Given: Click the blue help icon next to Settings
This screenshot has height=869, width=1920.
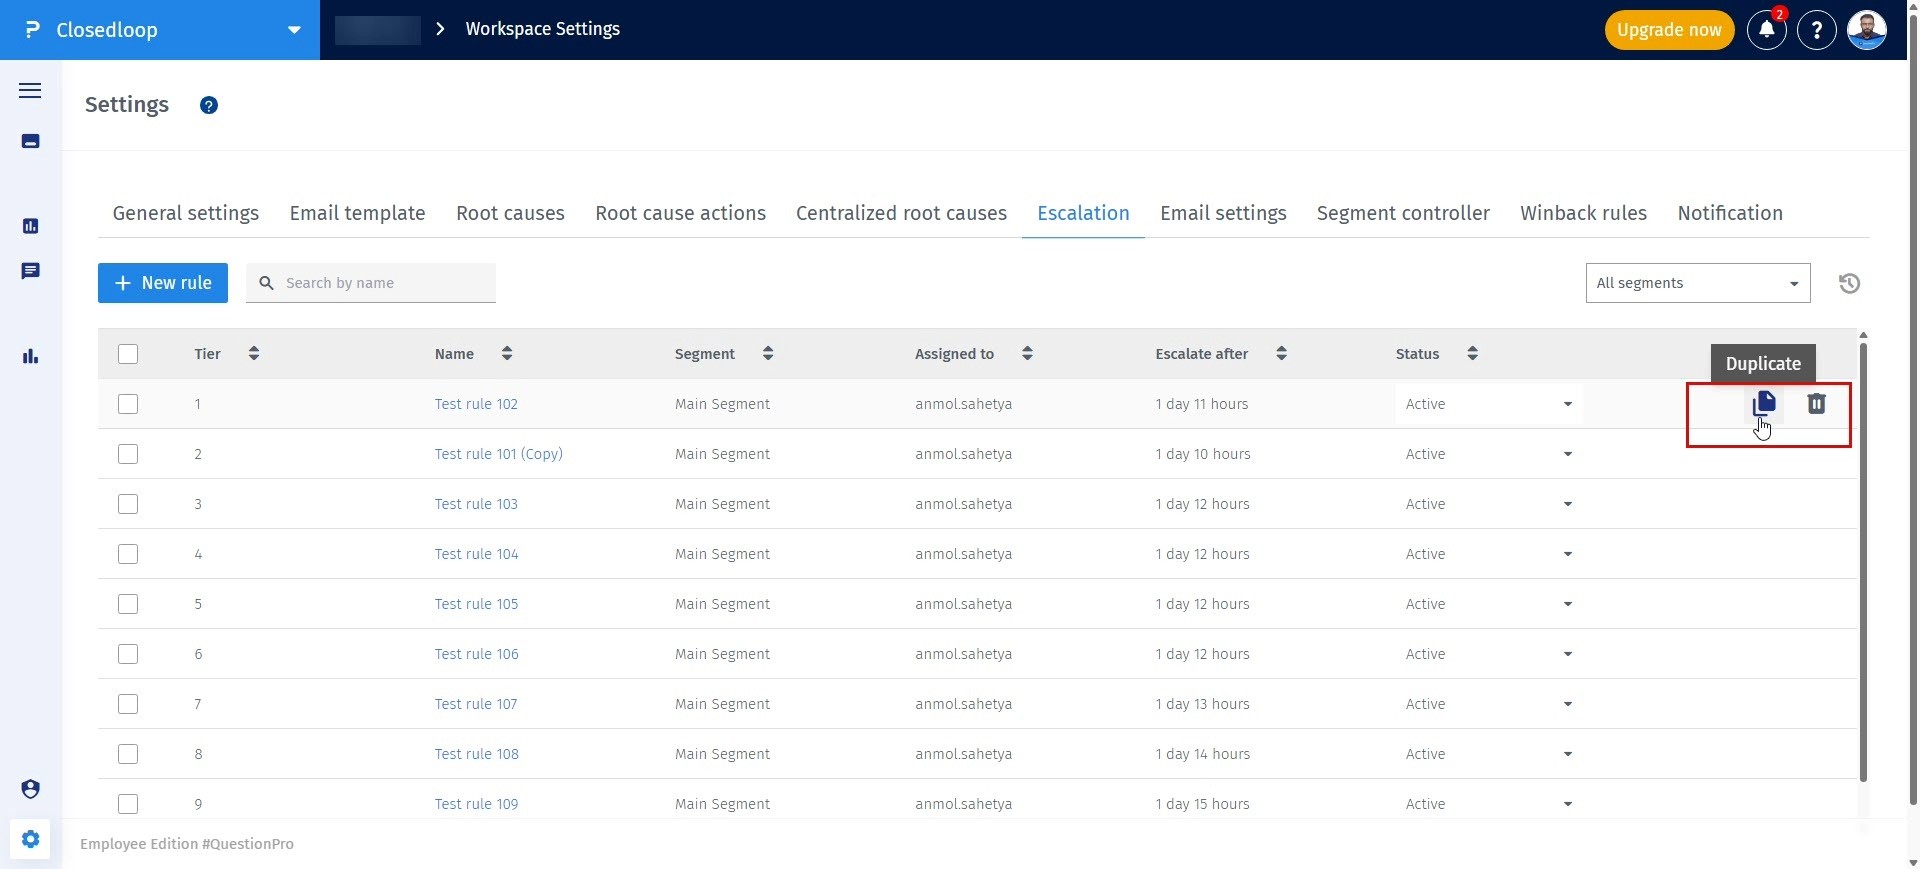Looking at the screenshot, I should [x=209, y=105].
